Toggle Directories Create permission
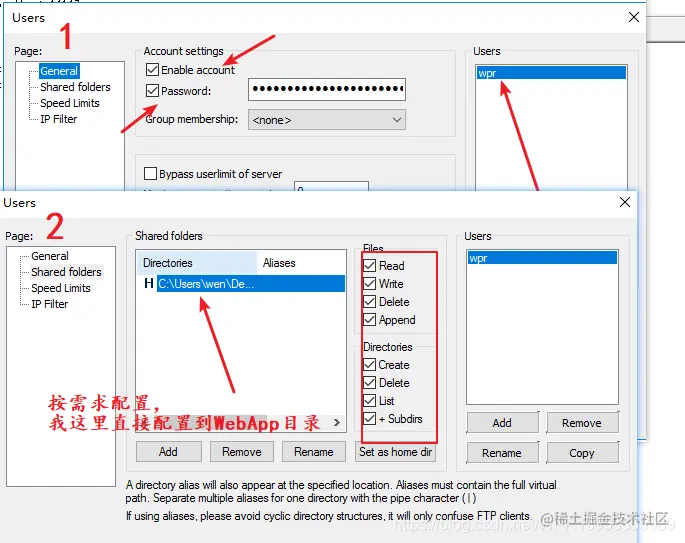Image resolution: width=685 pixels, height=543 pixels. 370,365
